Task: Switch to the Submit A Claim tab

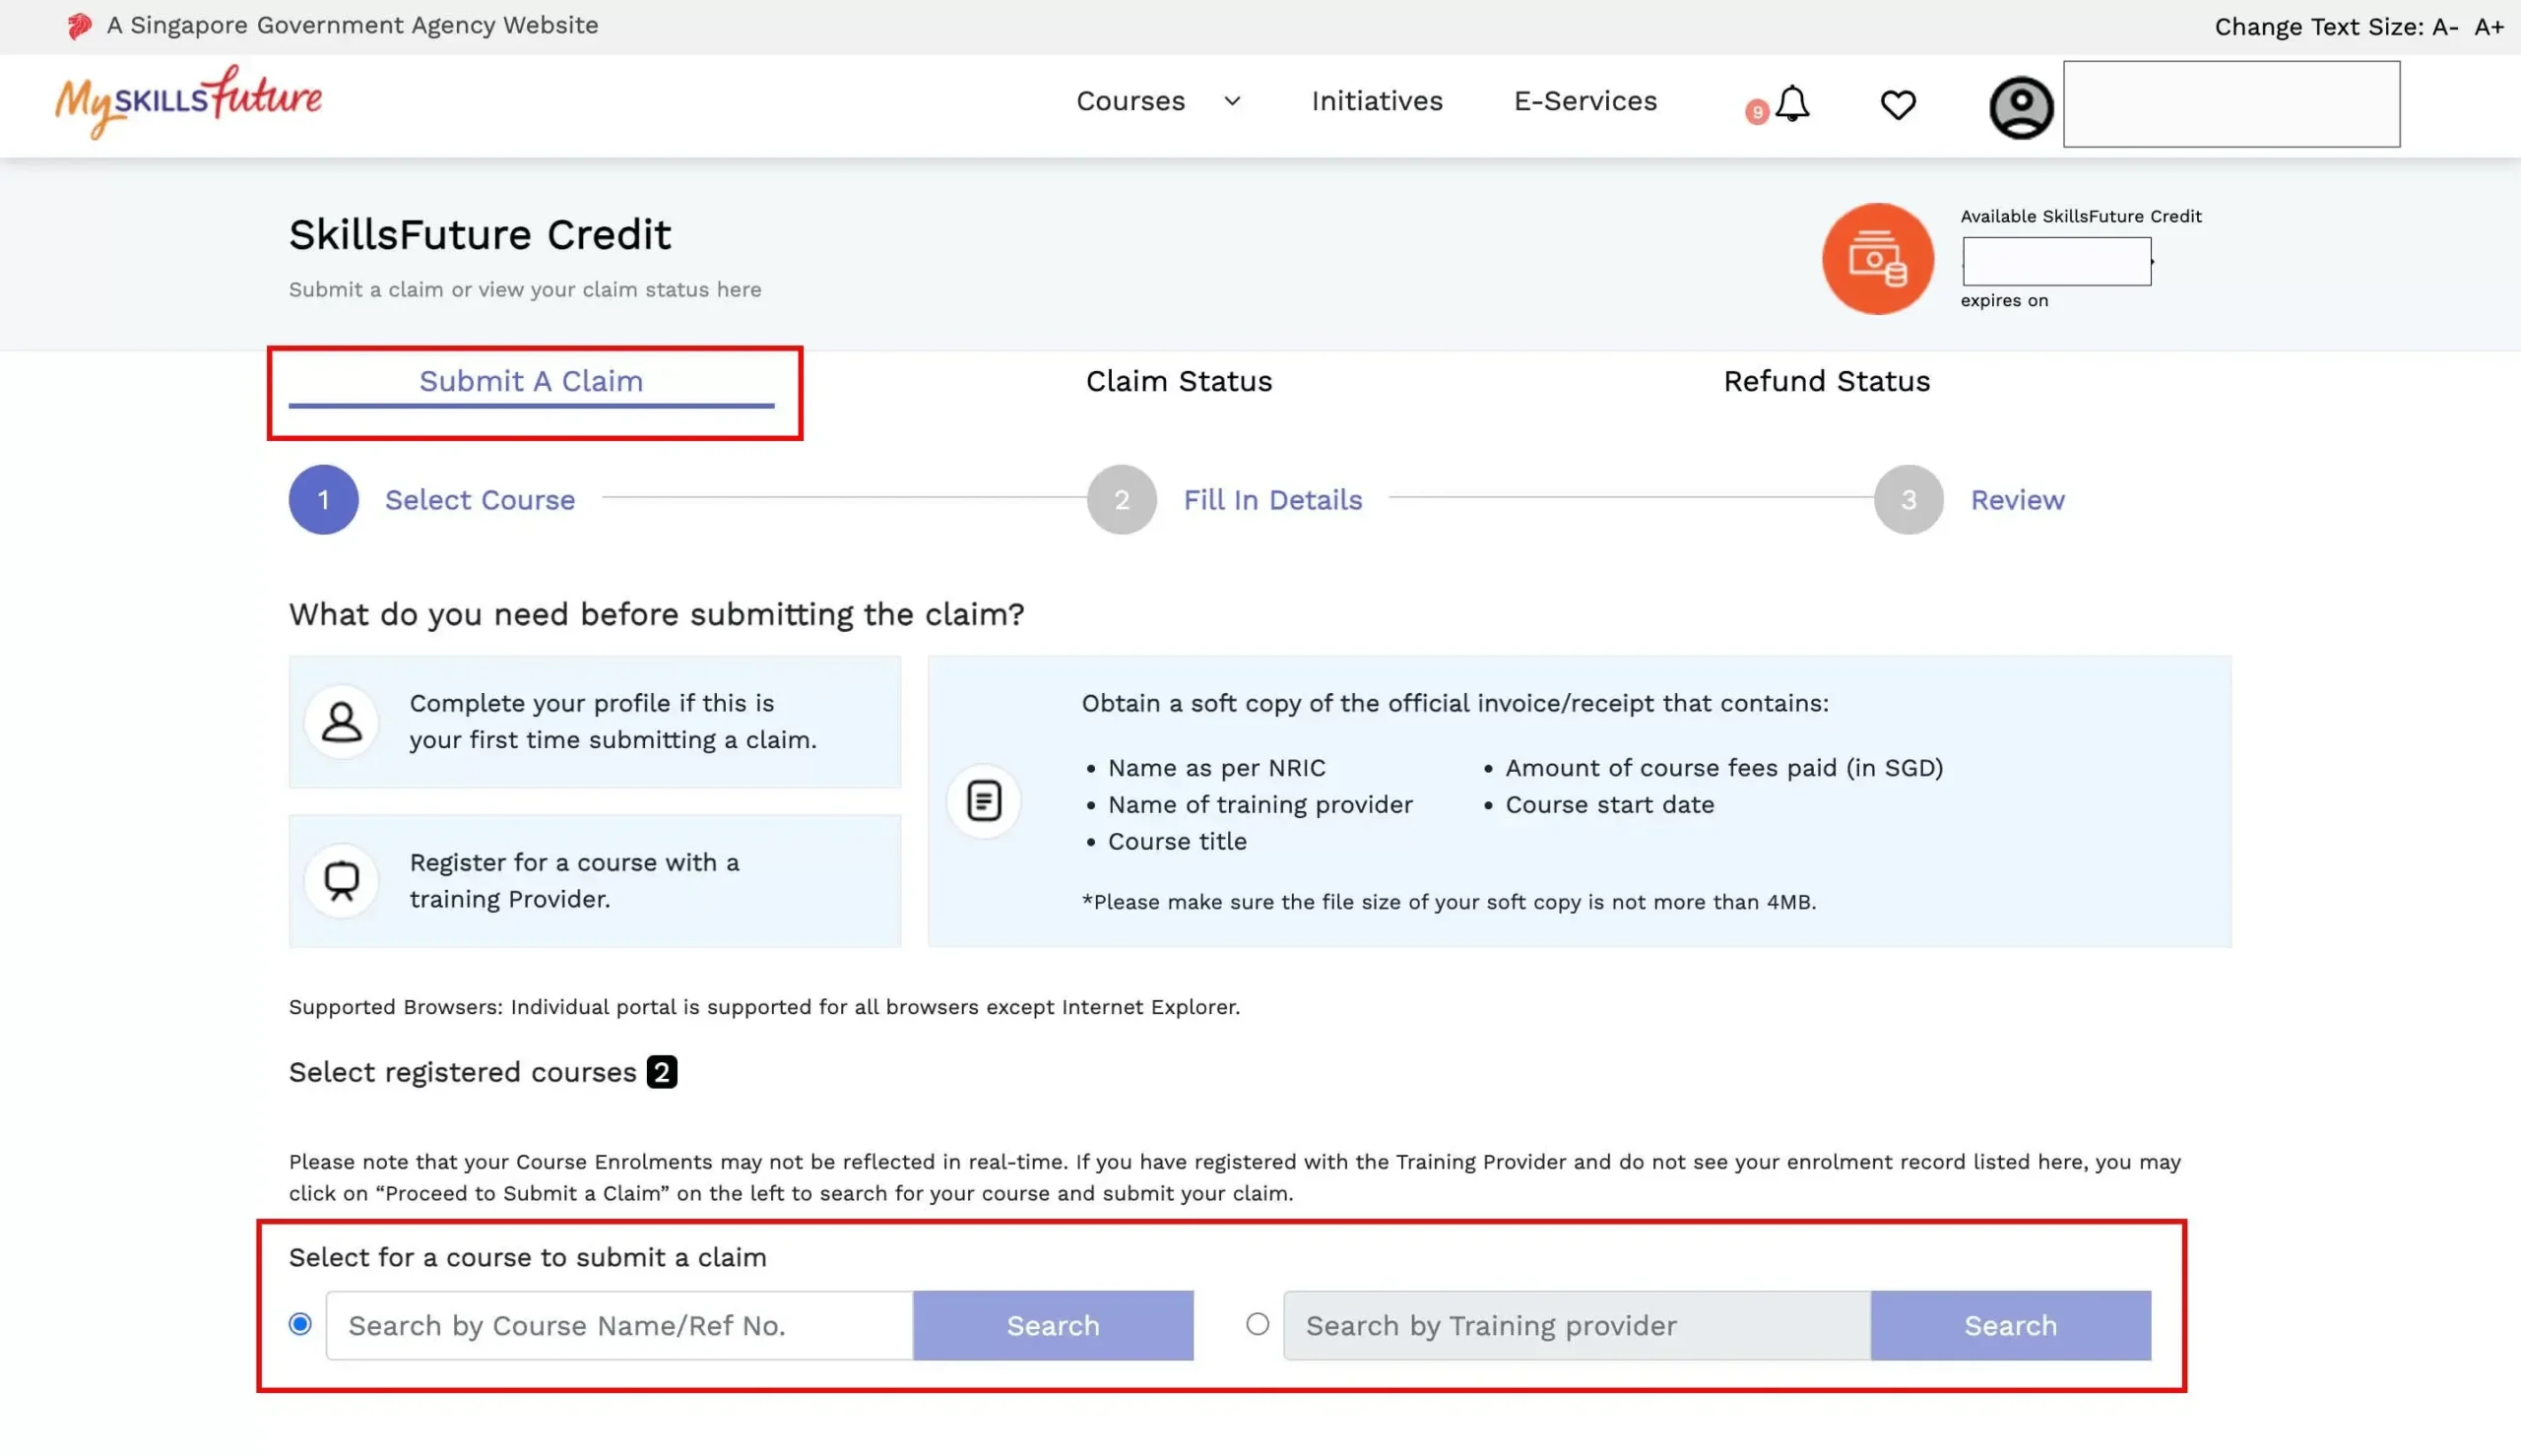Action: [531, 382]
